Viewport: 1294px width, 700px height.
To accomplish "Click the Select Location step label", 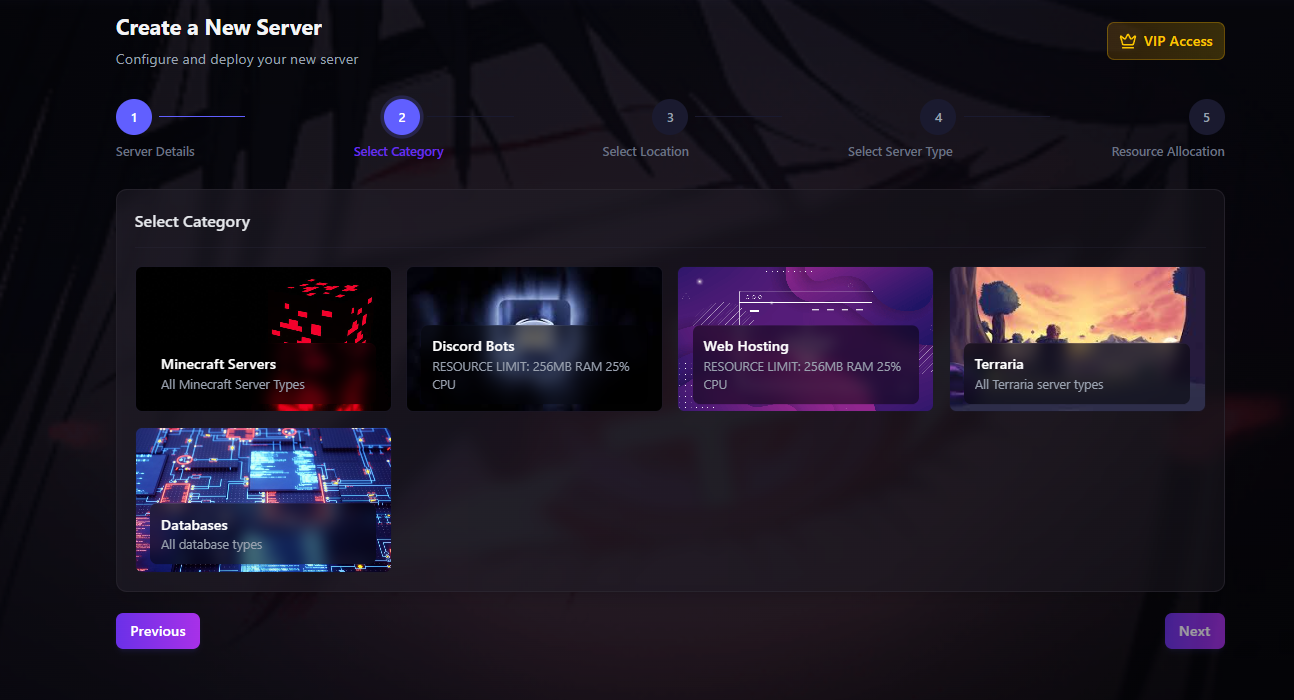I will coord(645,151).
